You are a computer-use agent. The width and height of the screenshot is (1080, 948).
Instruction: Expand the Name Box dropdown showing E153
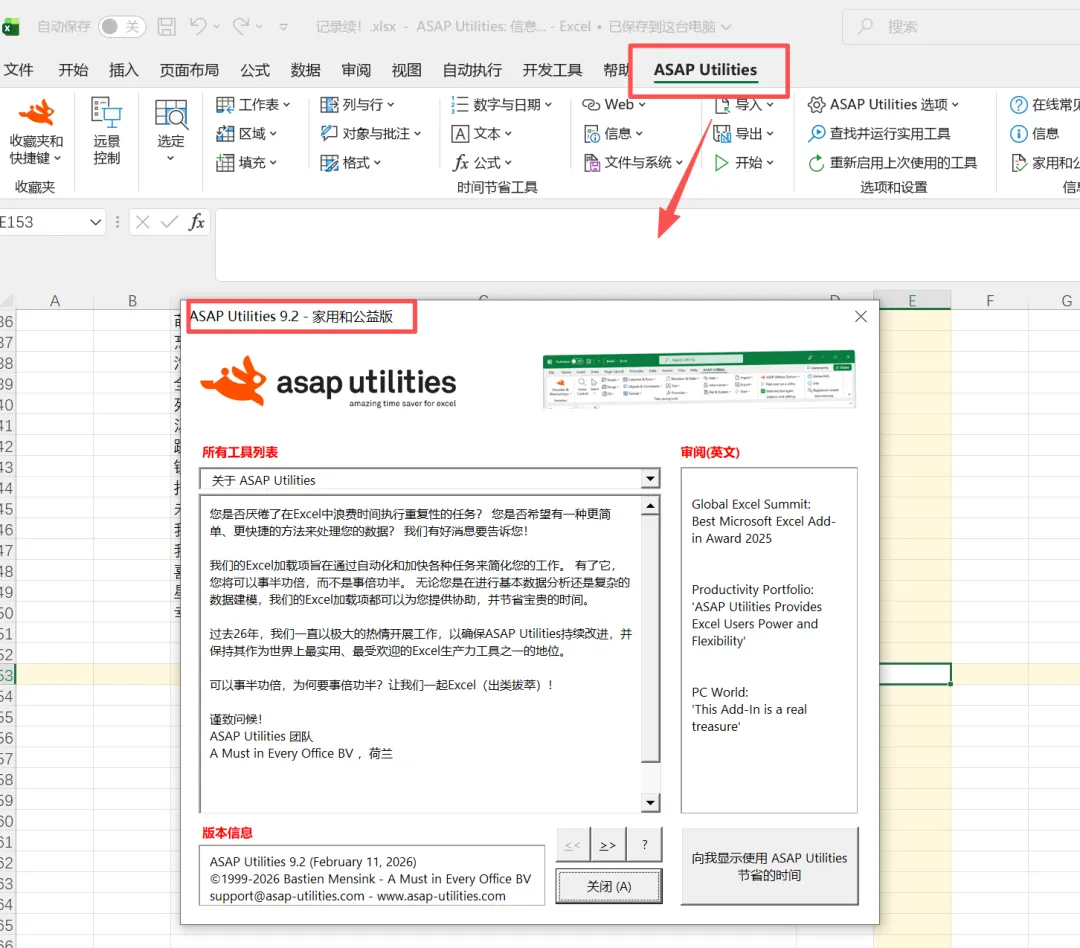coord(95,222)
